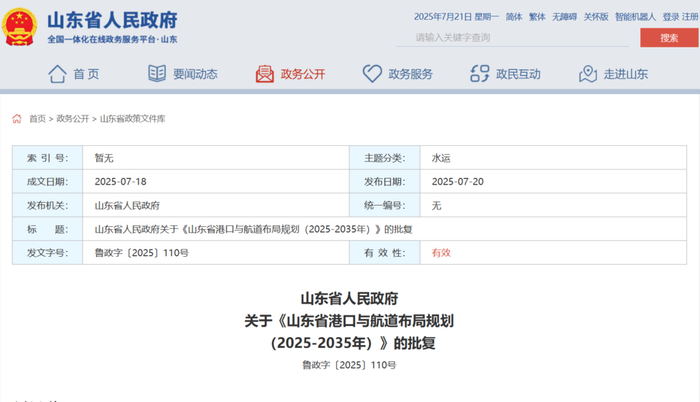
Task: Click the red envelope icon for 政务公开
Action: point(264,74)
